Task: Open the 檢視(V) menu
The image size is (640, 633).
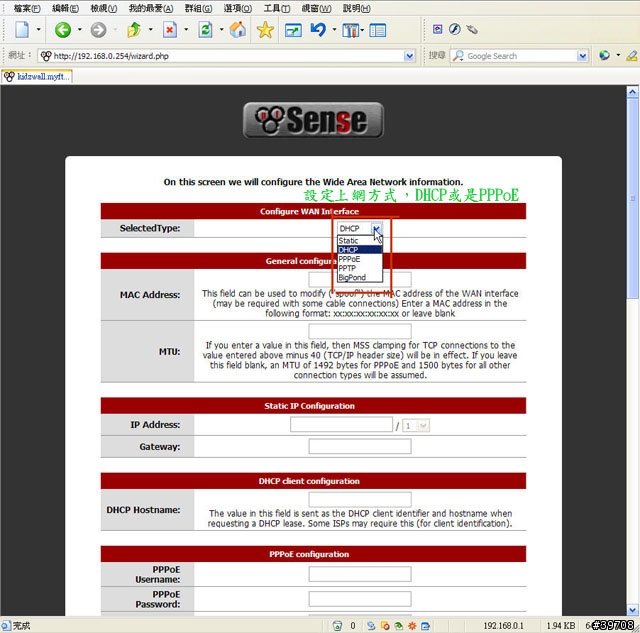Action: 104,8
